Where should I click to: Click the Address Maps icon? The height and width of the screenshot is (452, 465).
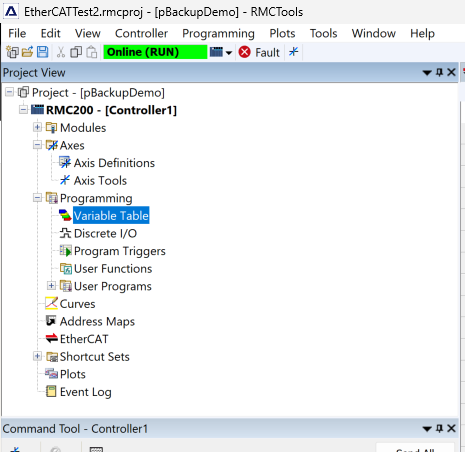pos(51,321)
